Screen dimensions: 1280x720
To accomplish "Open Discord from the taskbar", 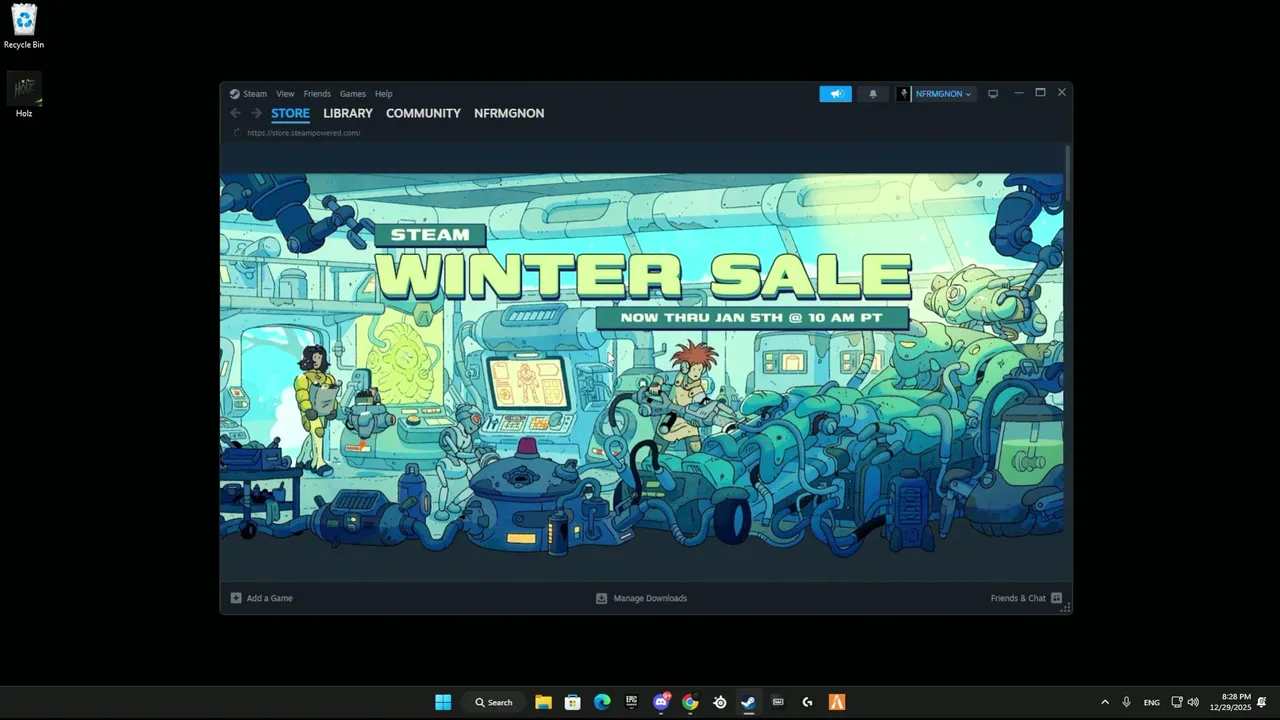I will tap(661, 702).
